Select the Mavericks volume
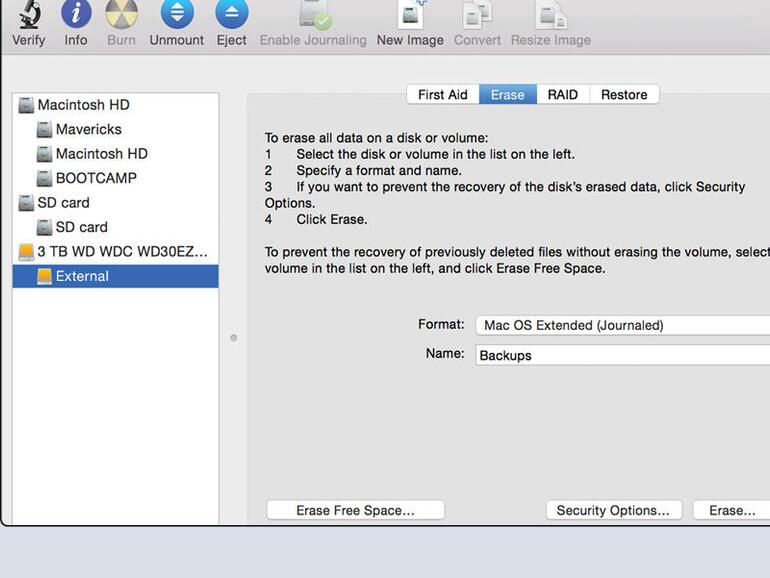Screen dimensions: 770x578 point(115,129)
